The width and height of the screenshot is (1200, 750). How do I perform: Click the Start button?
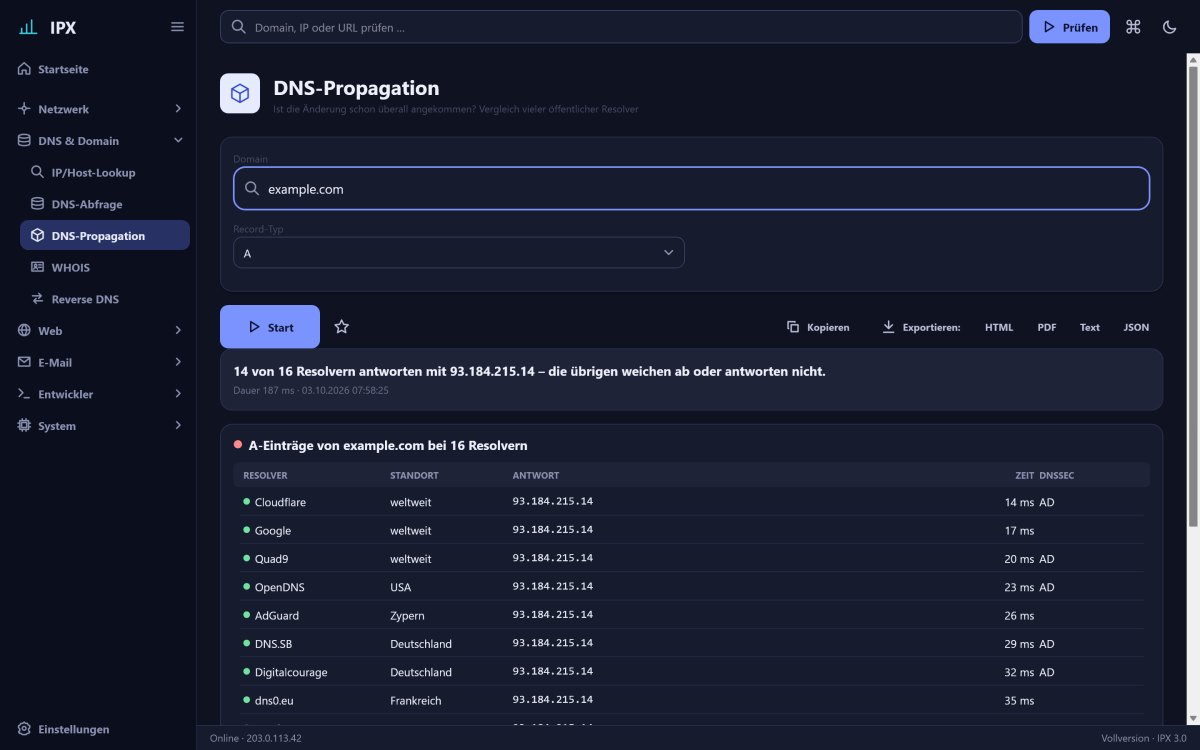pyautogui.click(x=270, y=327)
